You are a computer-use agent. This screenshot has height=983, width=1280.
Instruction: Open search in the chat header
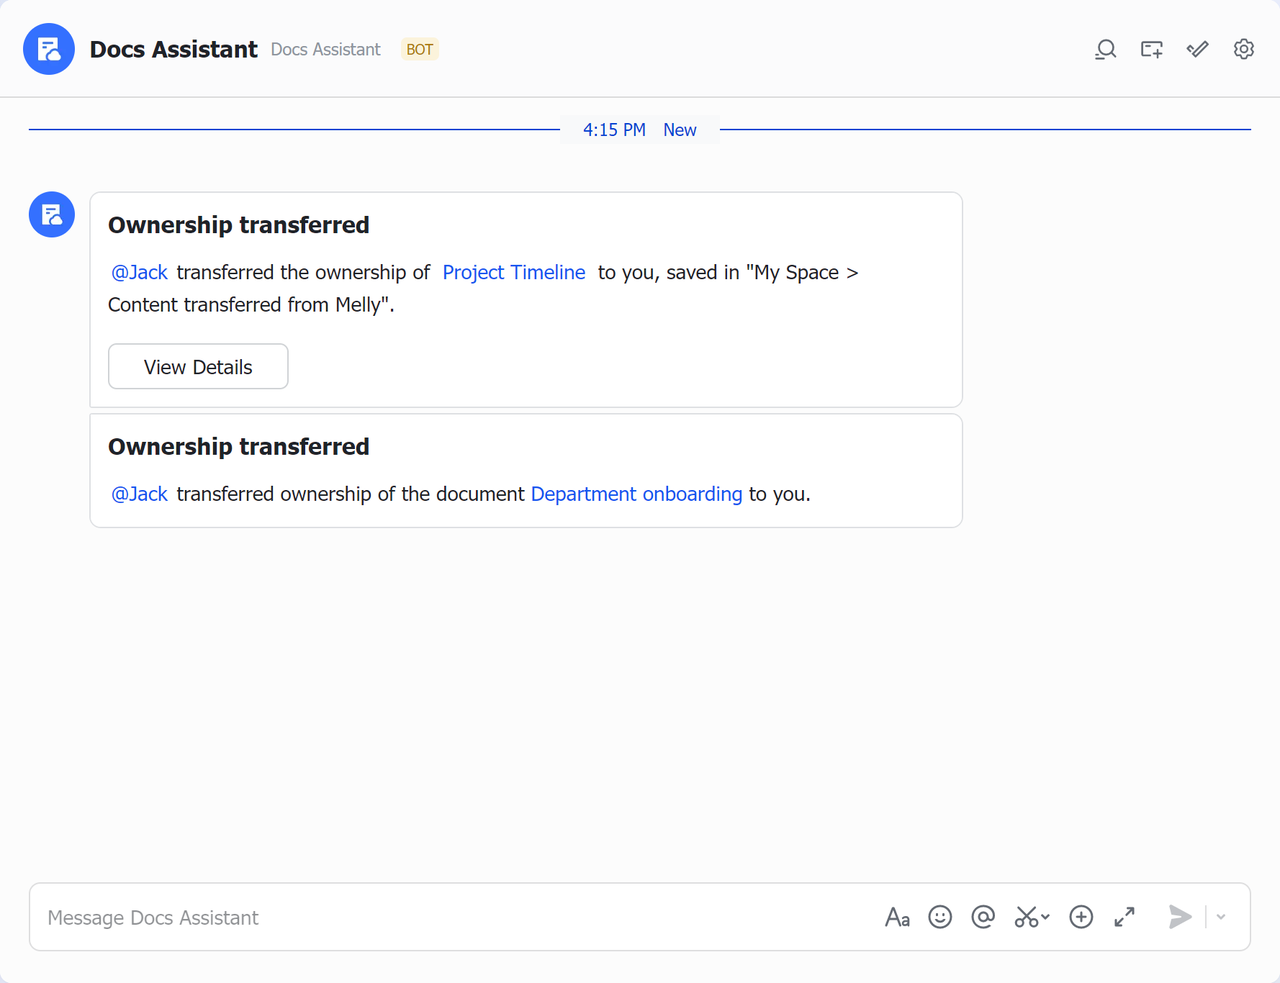(x=1105, y=49)
